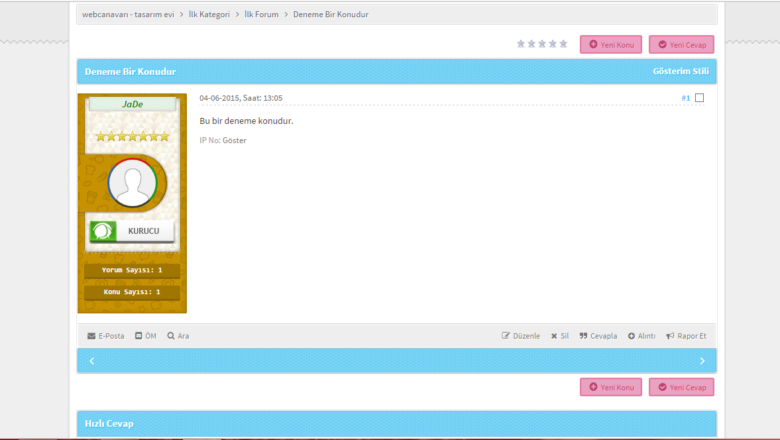Click the post date 04-06-2015, Saat: 13:05
780x440 pixels.
click(x=241, y=98)
